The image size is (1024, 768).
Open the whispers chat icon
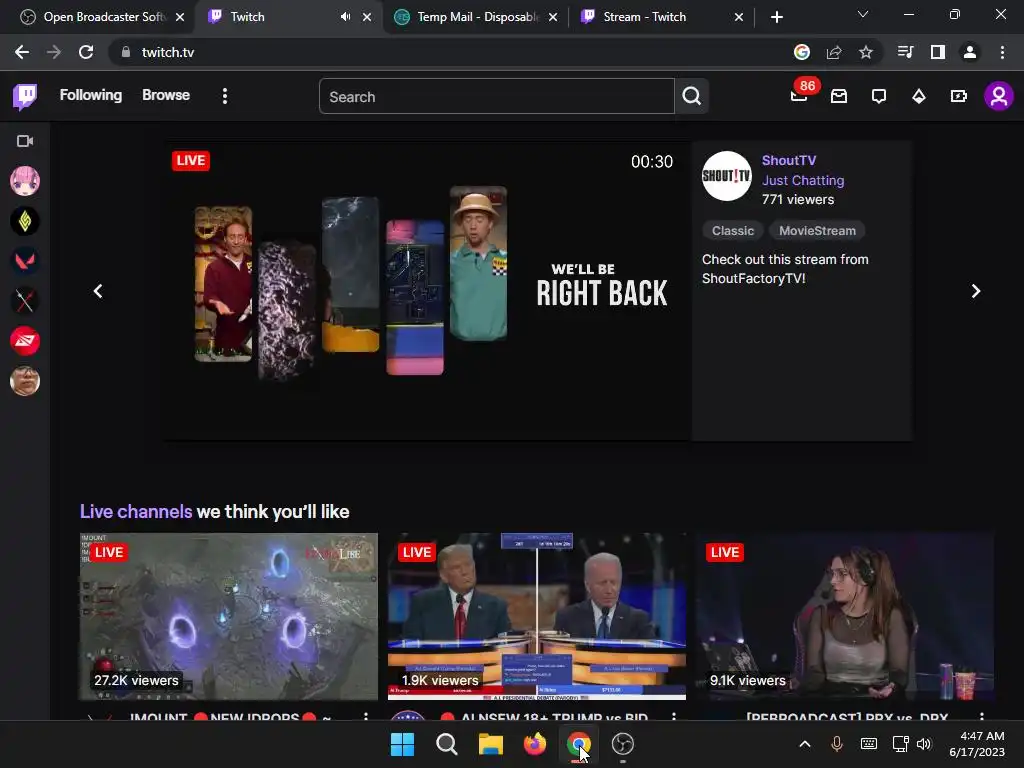click(879, 97)
